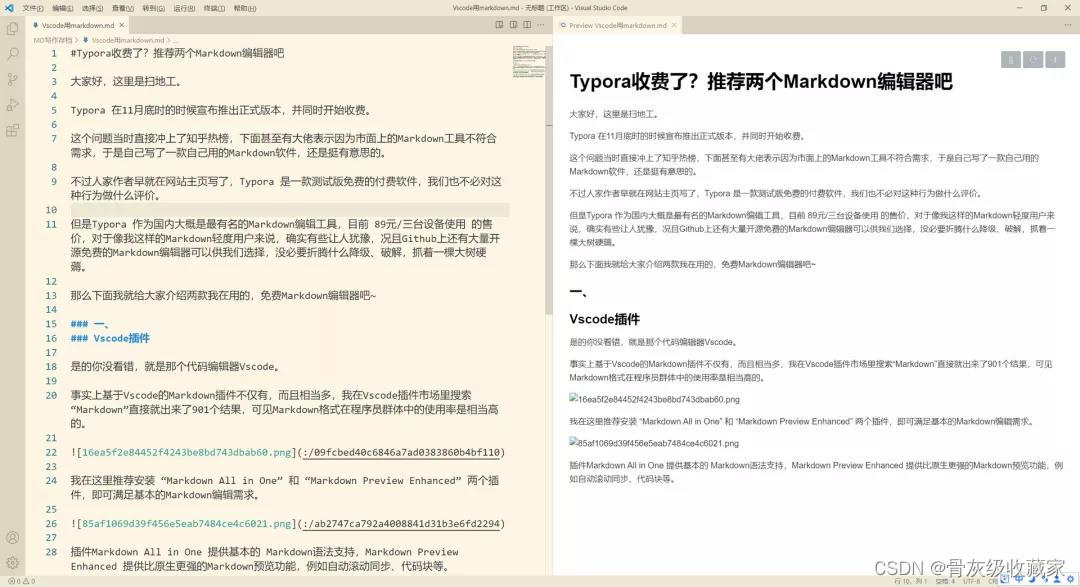The height and width of the screenshot is (587, 1080).
Task: Click the path :/09fcbed40c6846a7ad0383860b4bf110 on line 22
Action: (x=402, y=453)
